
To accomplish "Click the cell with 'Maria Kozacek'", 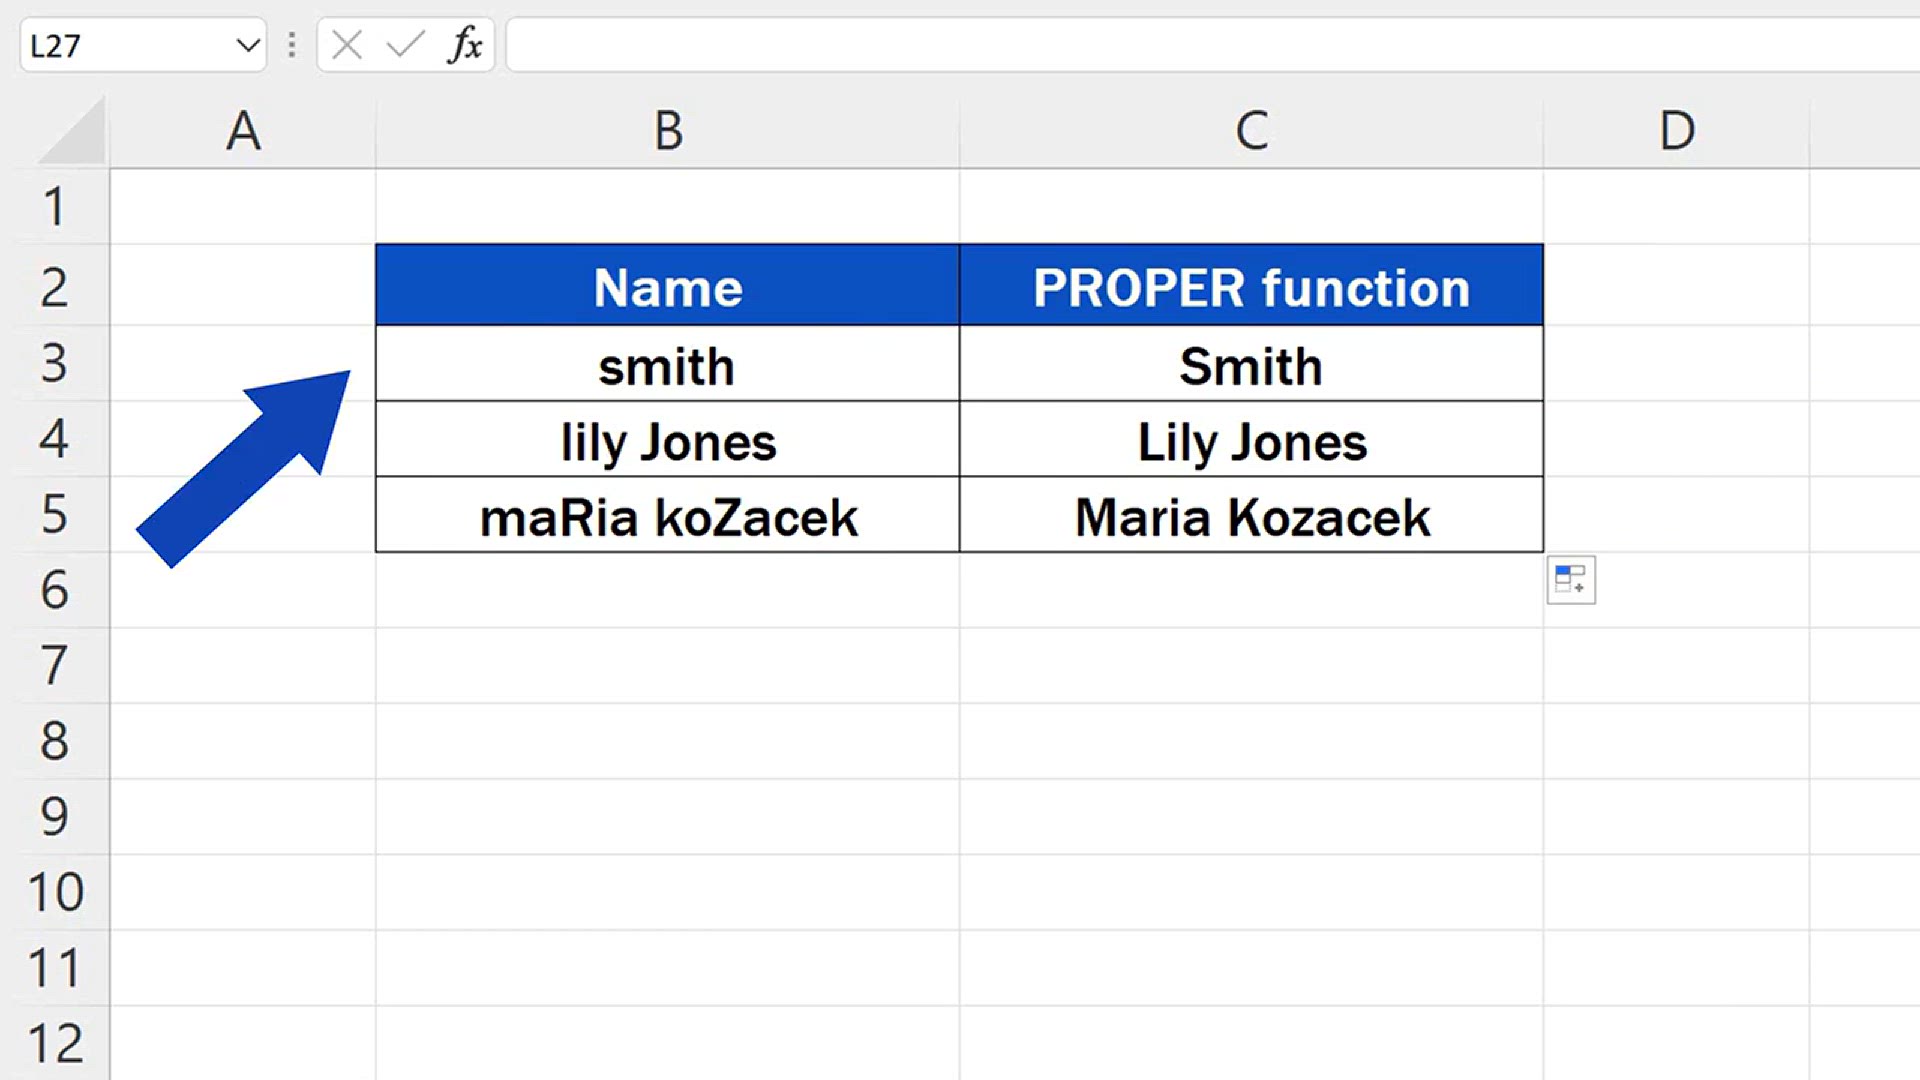I will 1251,516.
